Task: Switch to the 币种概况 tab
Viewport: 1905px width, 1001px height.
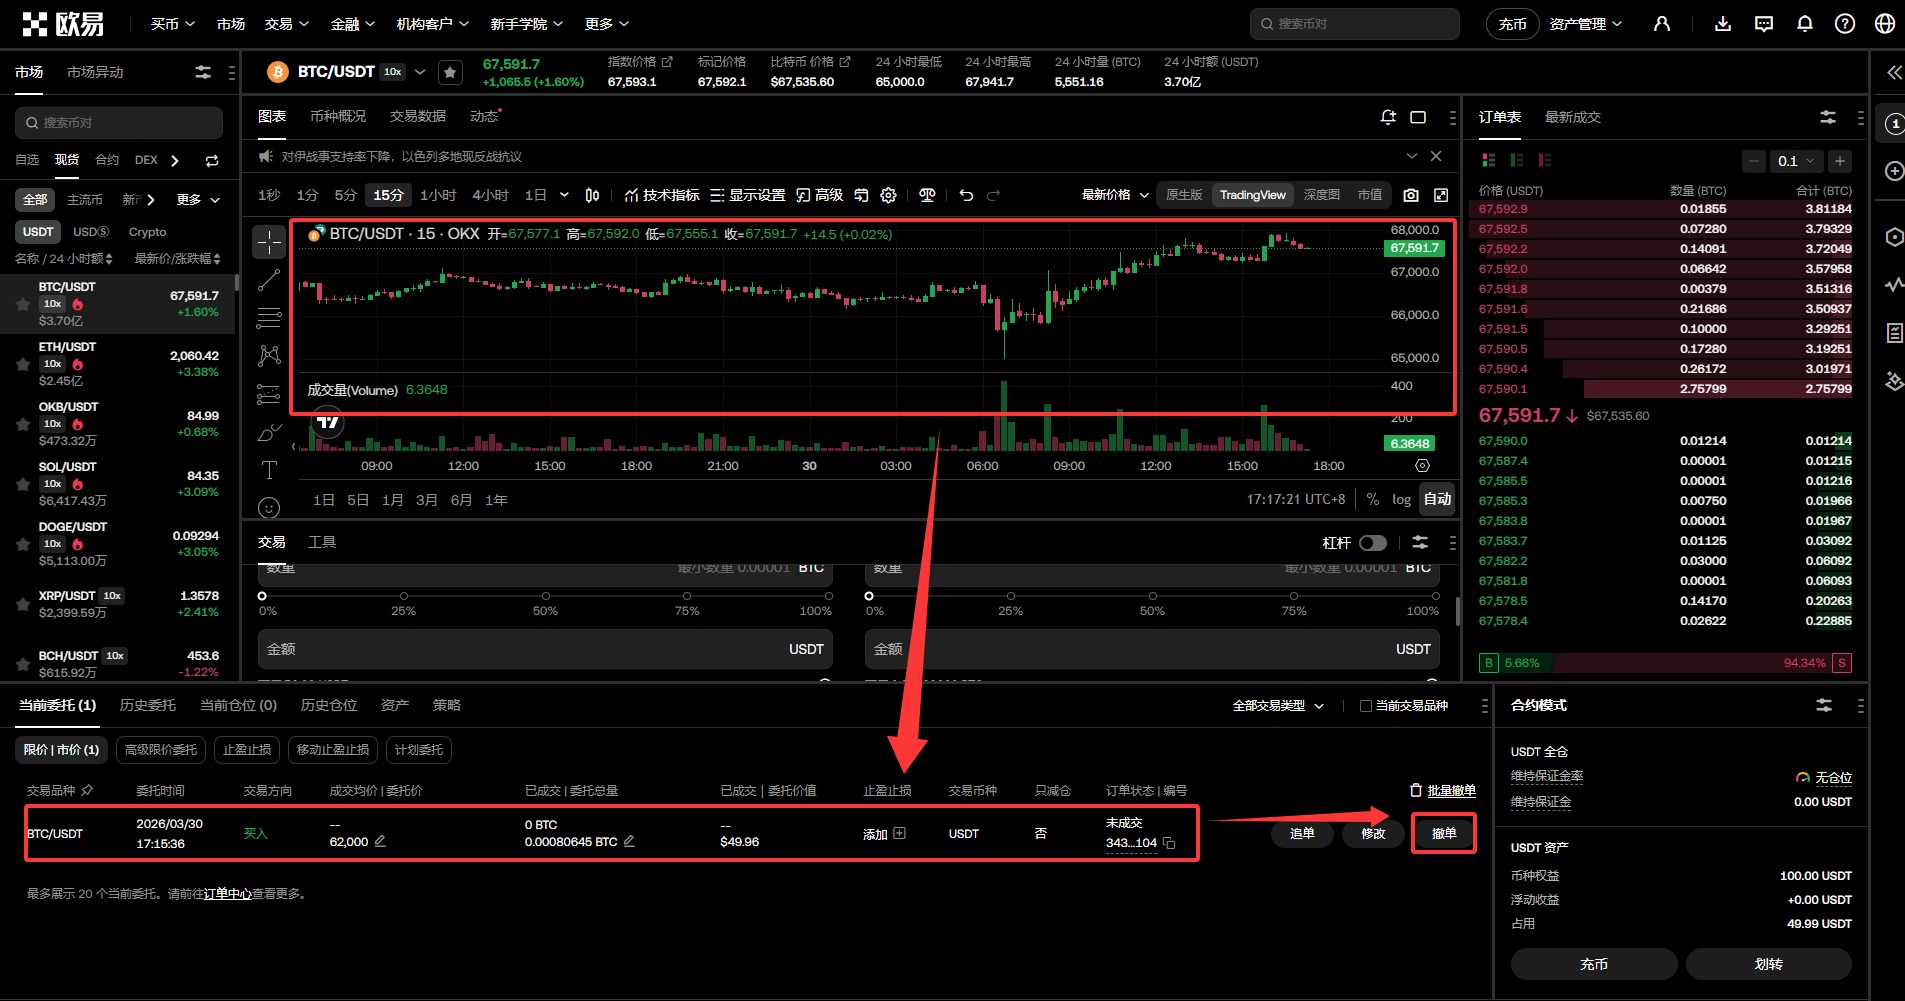Action: (338, 117)
